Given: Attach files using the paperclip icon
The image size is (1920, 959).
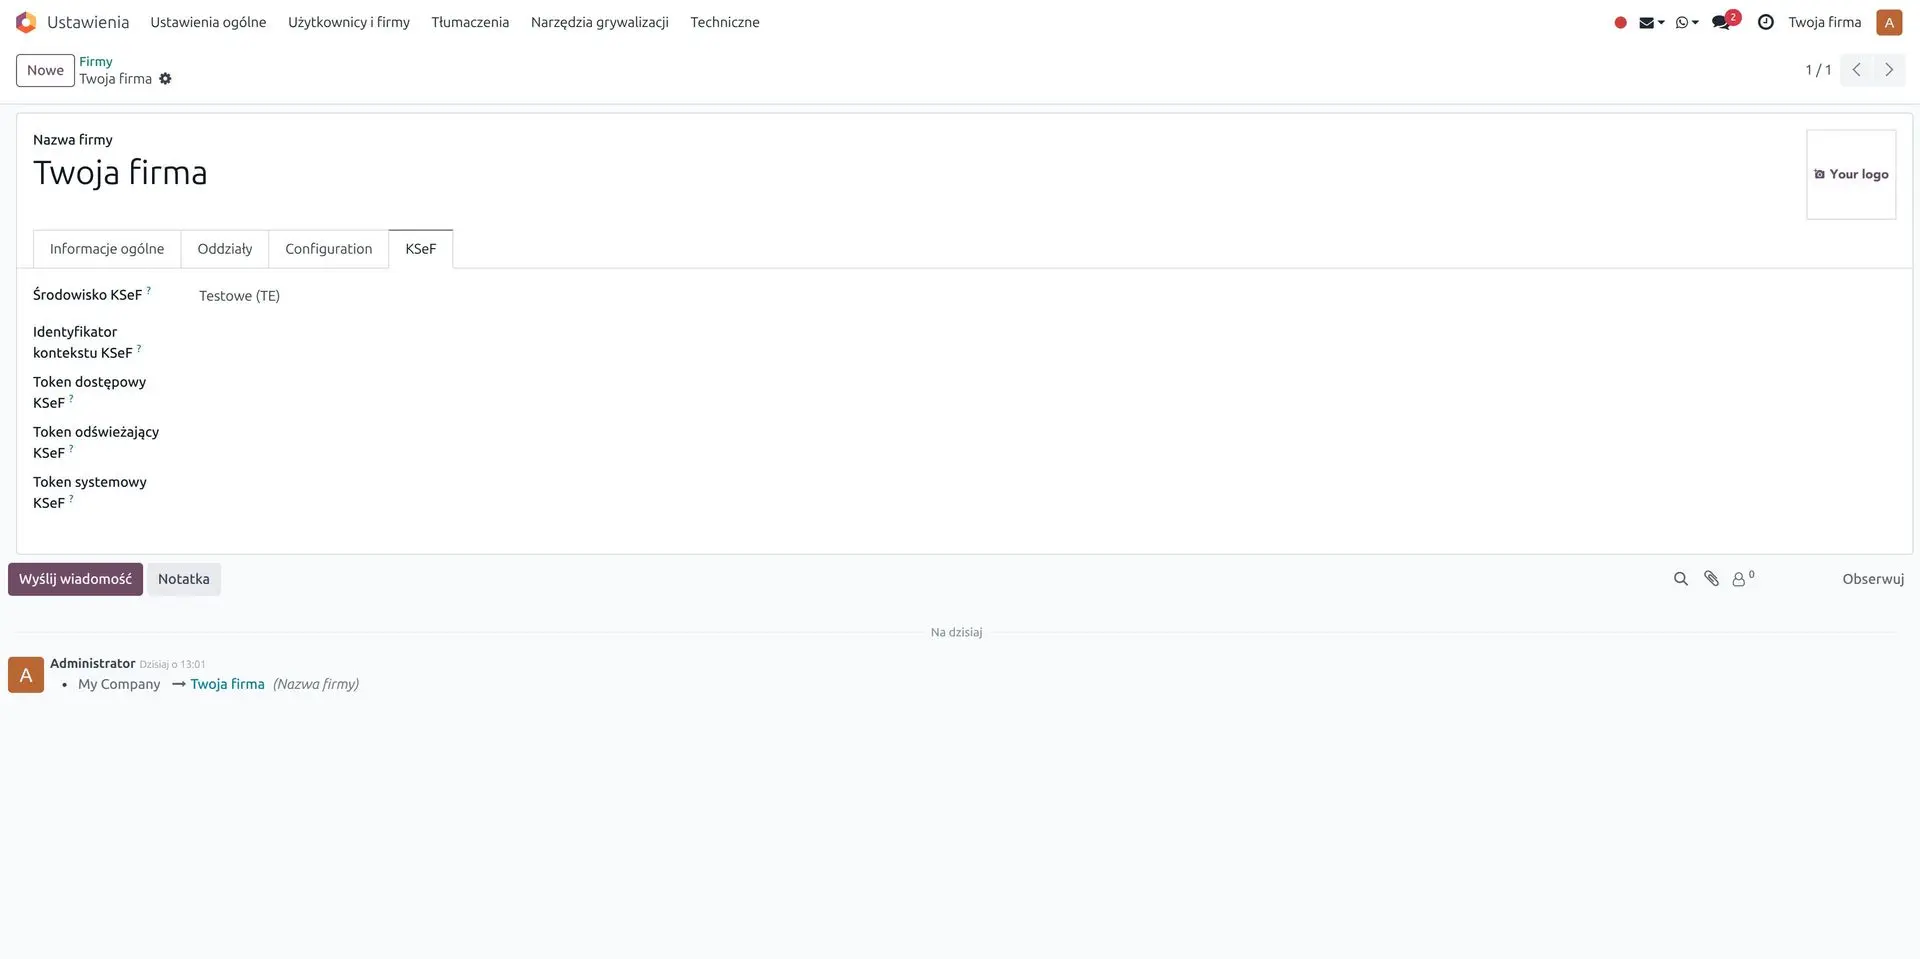Looking at the screenshot, I should coord(1711,579).
